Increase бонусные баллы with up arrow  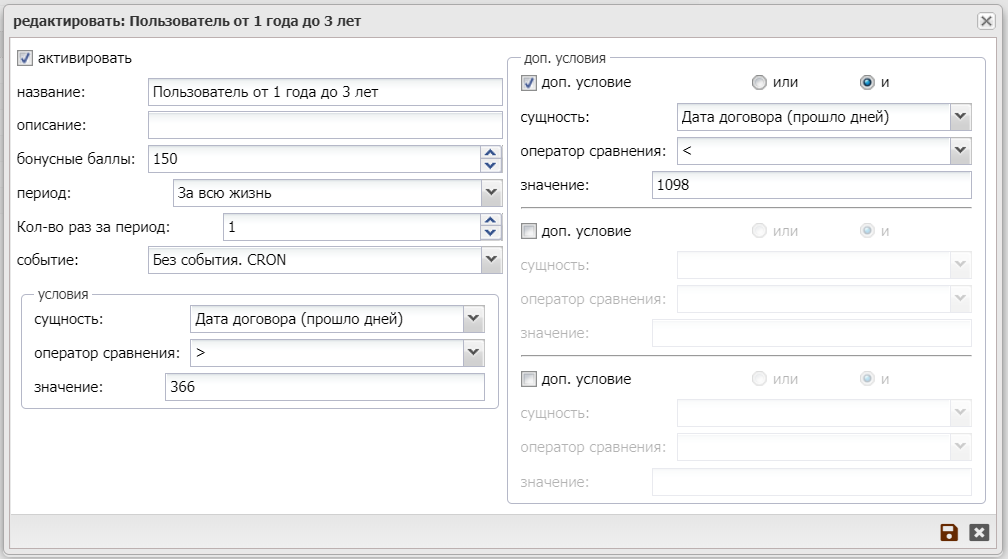click(x=490, y=153)
